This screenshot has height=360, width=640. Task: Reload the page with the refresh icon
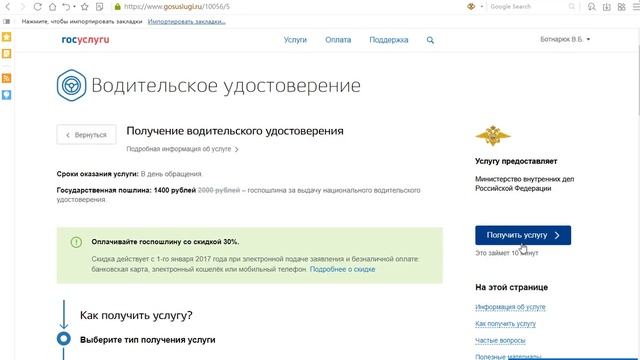(38, 7)
